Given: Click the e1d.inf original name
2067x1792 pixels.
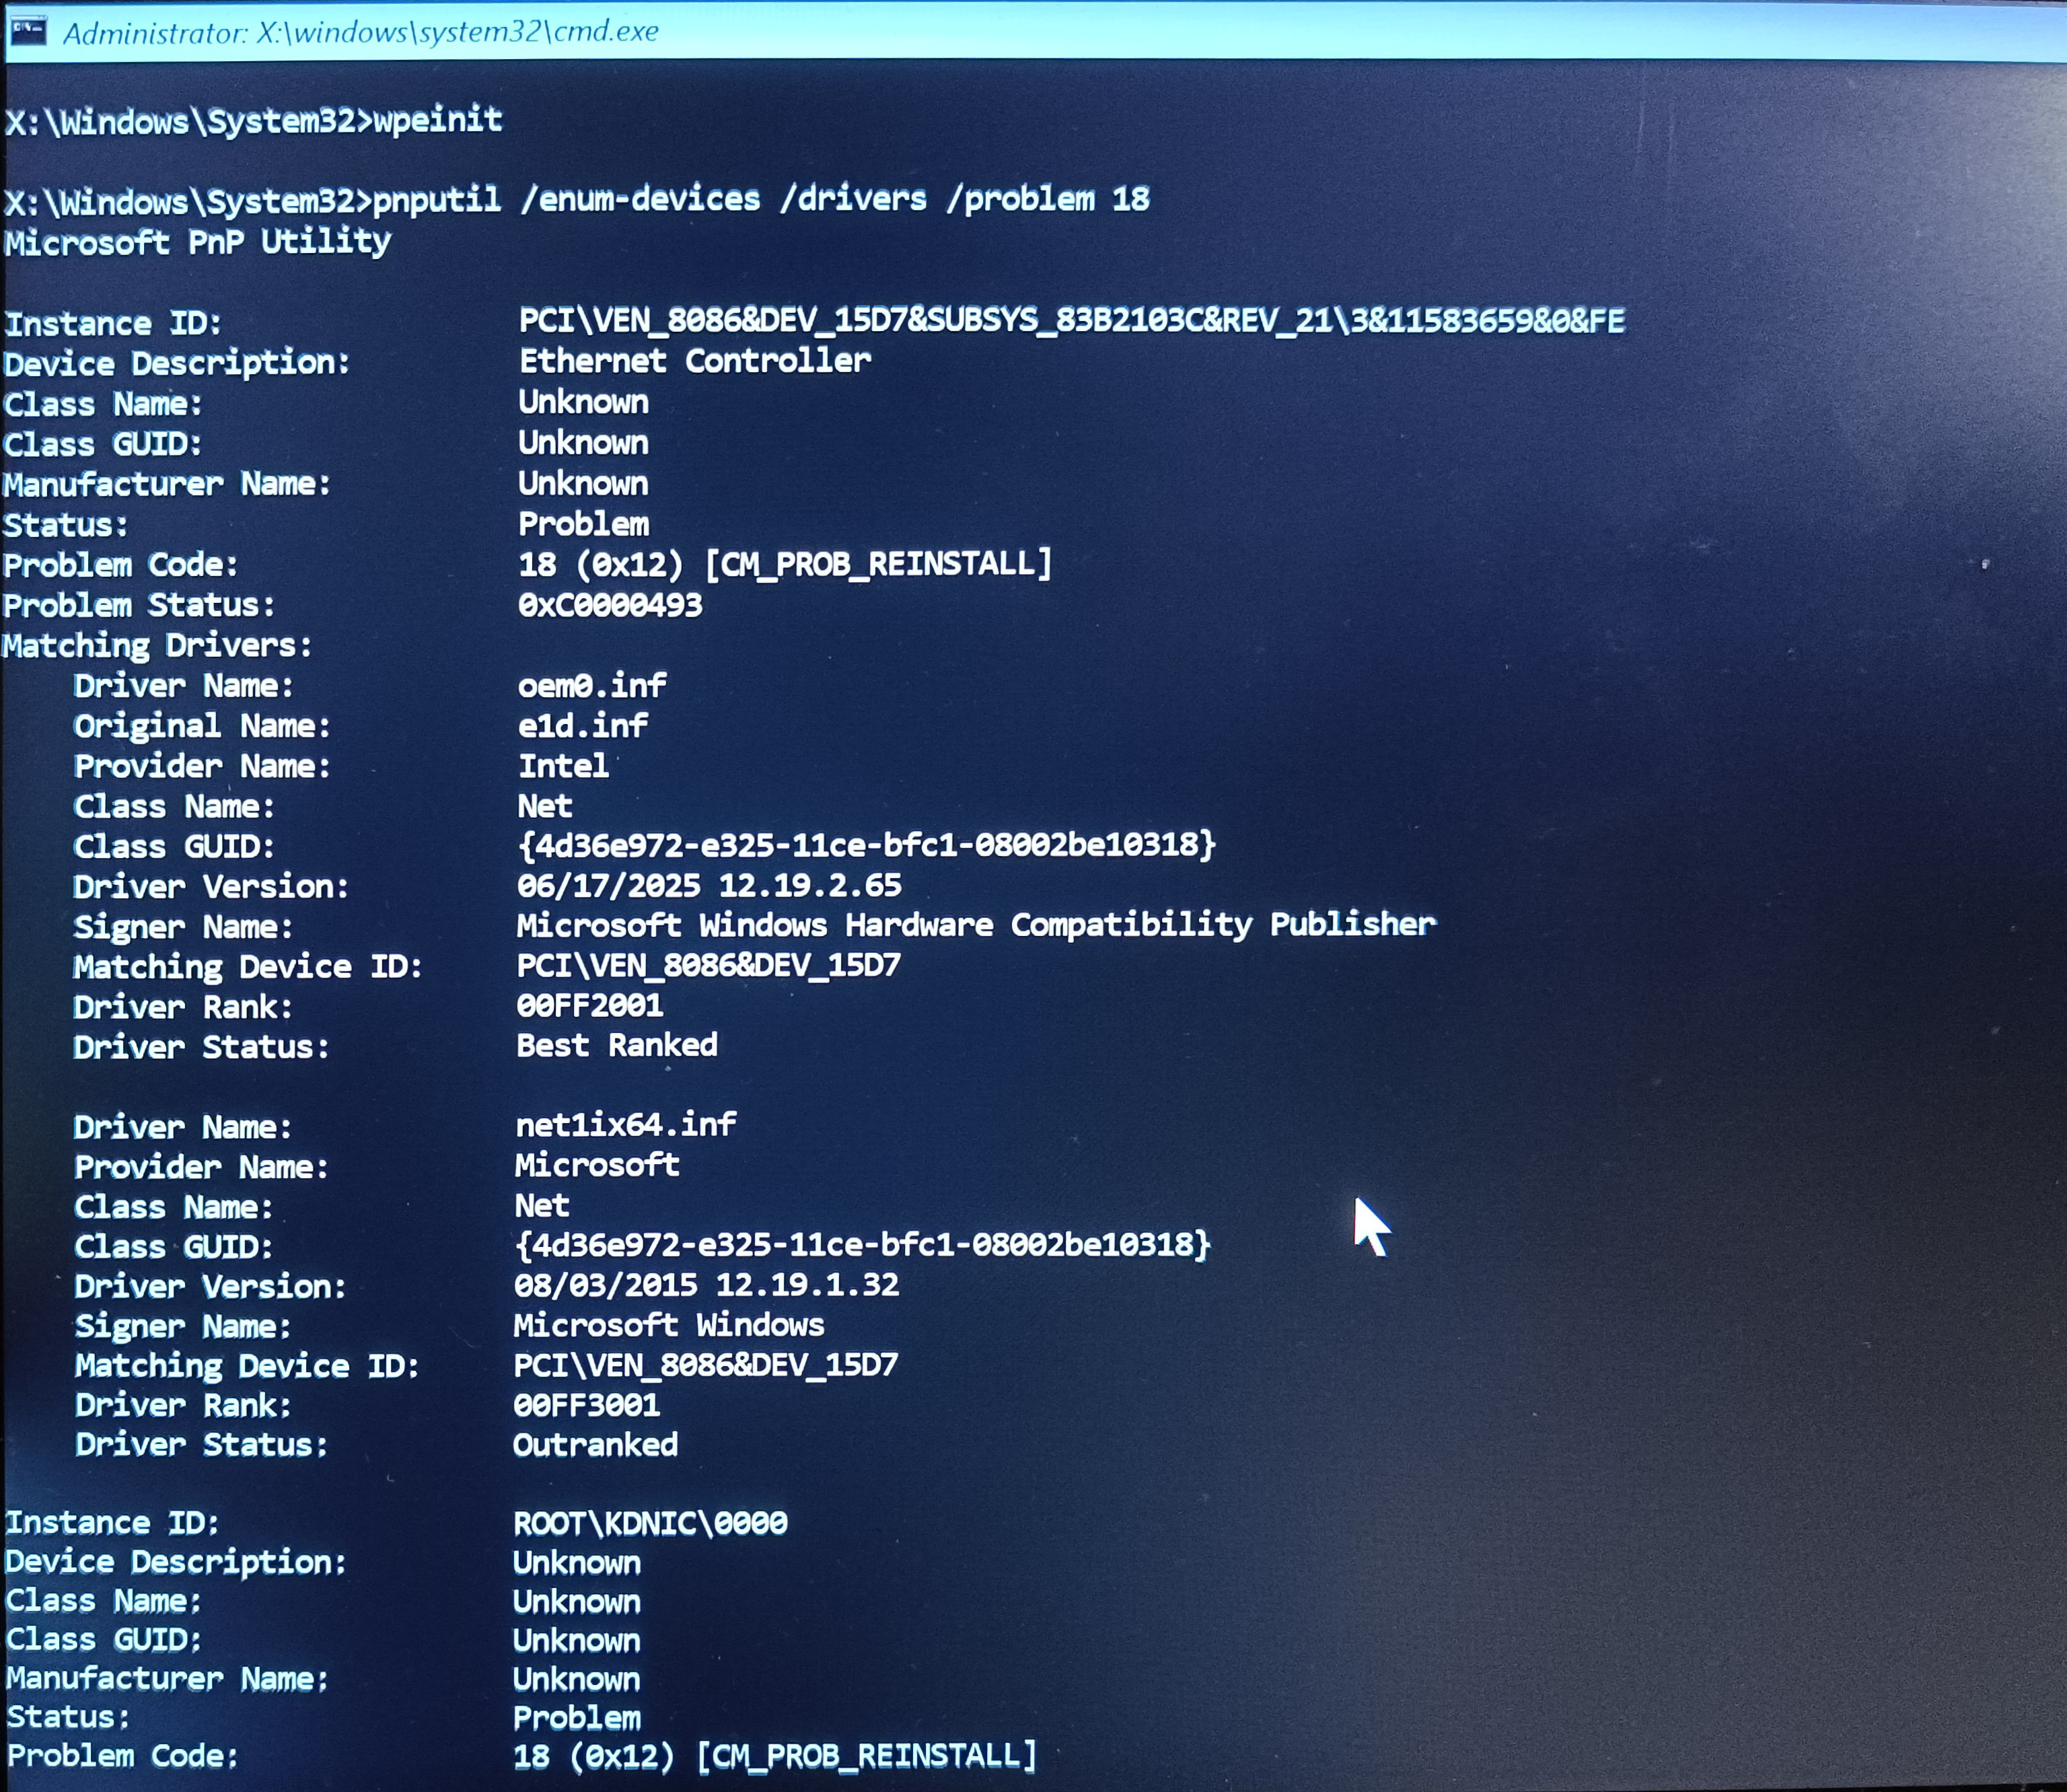Looking at the screenshot, I should pyautogui.click(x=582, y=725).
